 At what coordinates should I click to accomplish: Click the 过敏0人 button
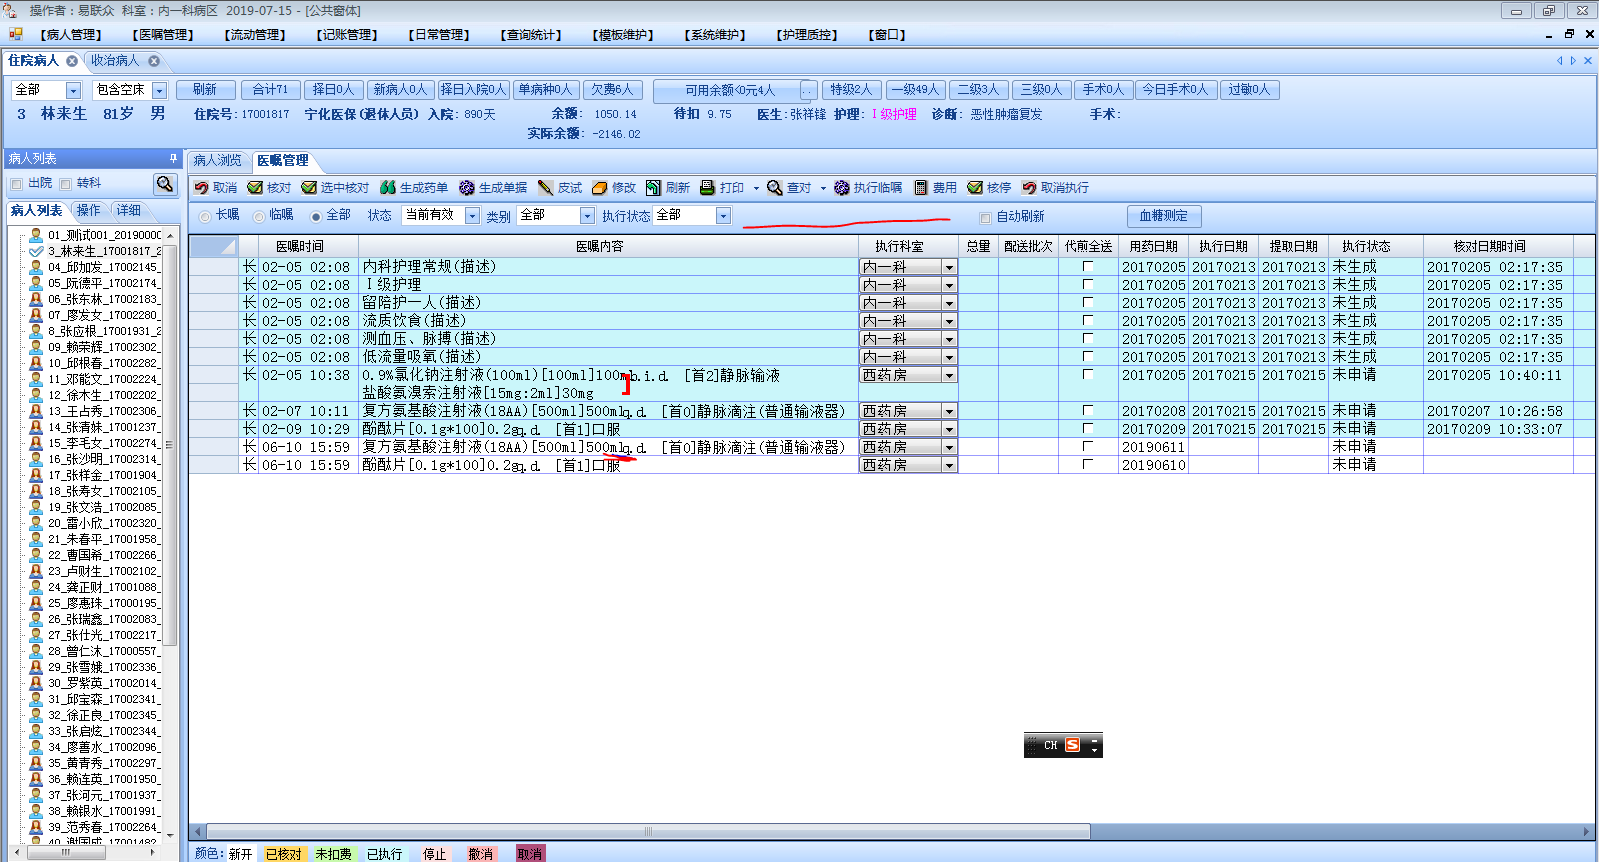1249,90
